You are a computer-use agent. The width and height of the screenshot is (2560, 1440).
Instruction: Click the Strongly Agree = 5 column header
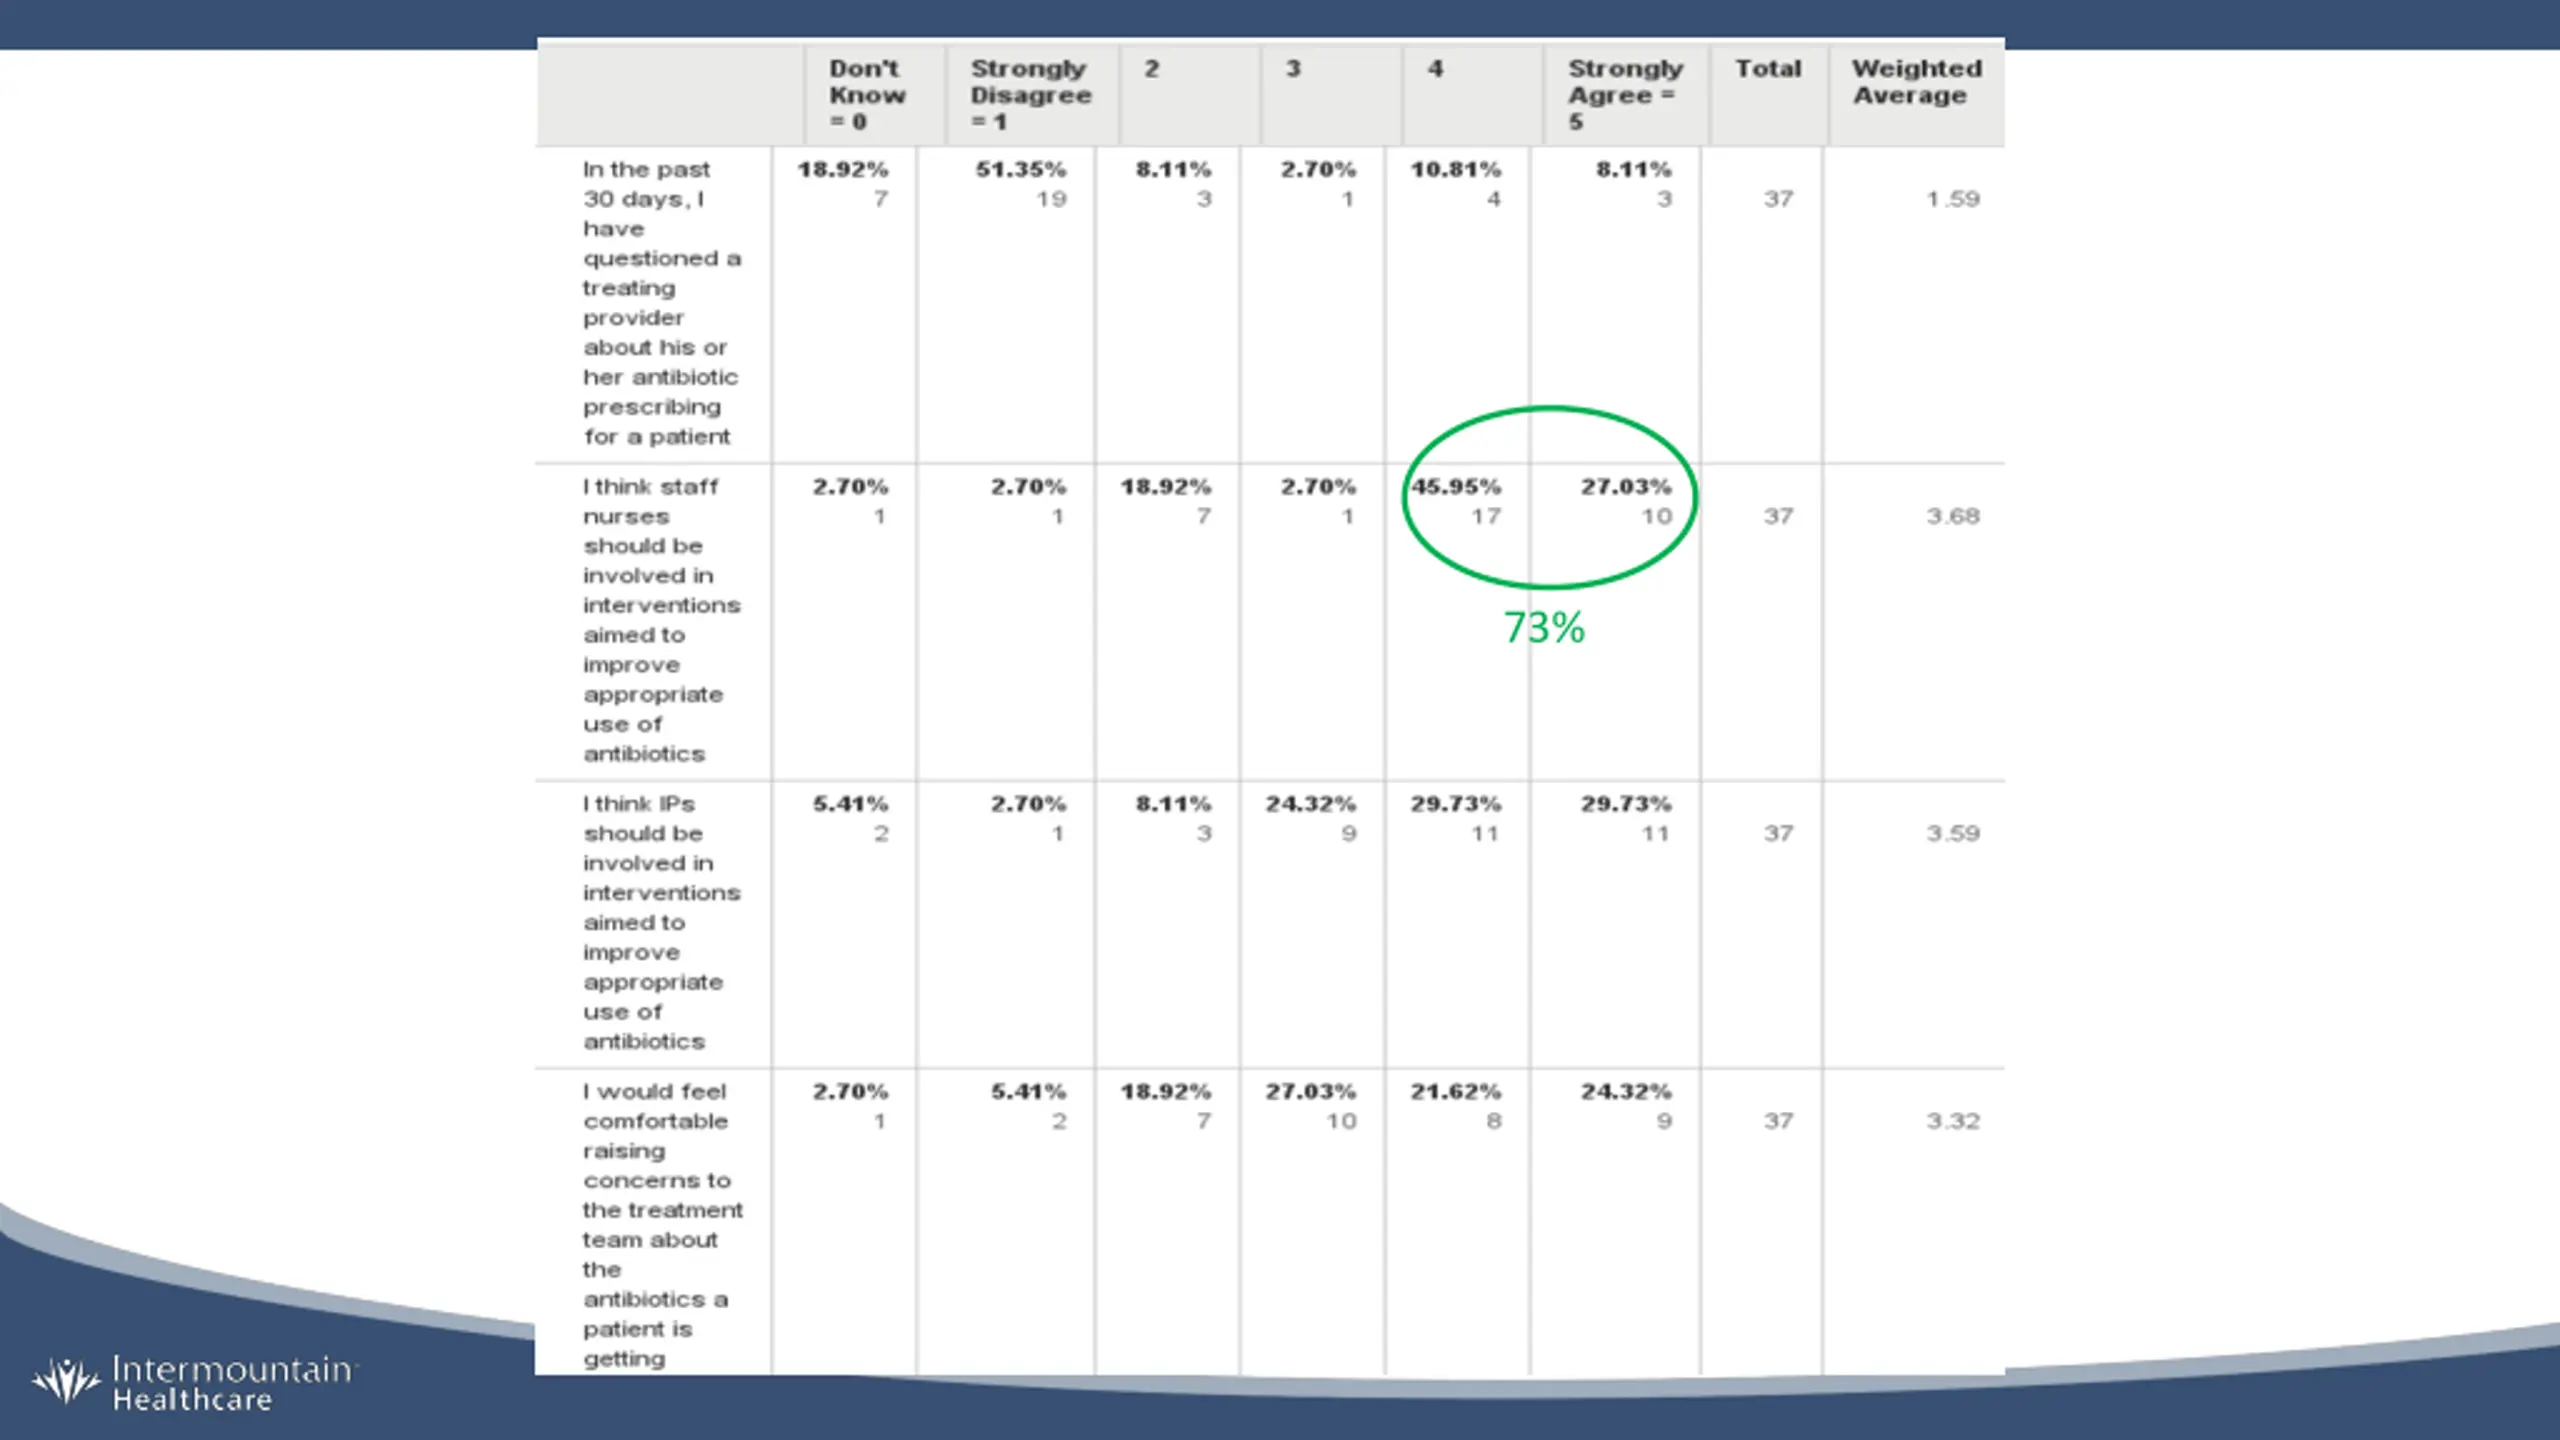point(1625,95)
